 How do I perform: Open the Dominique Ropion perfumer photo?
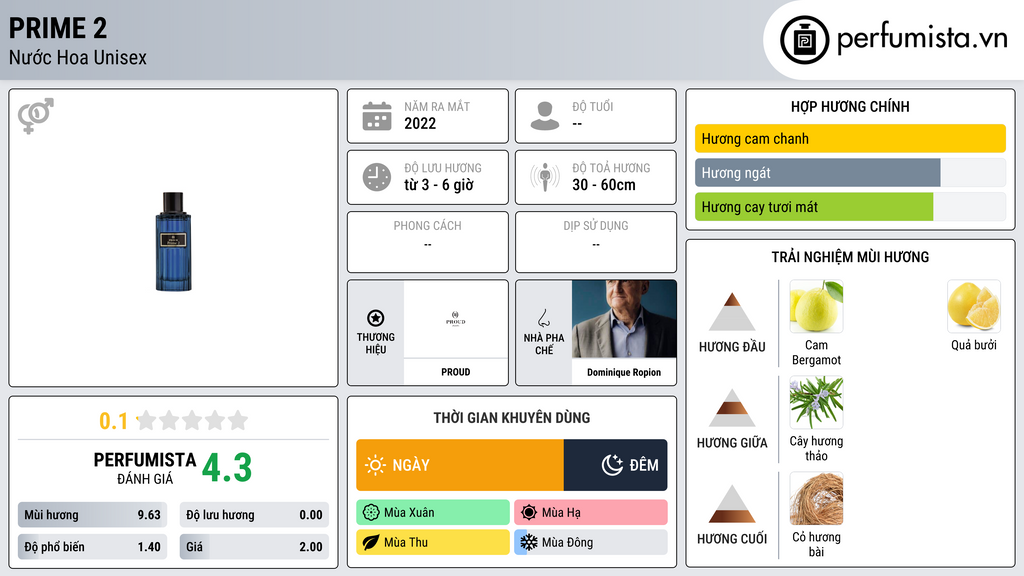pos(624,319)
